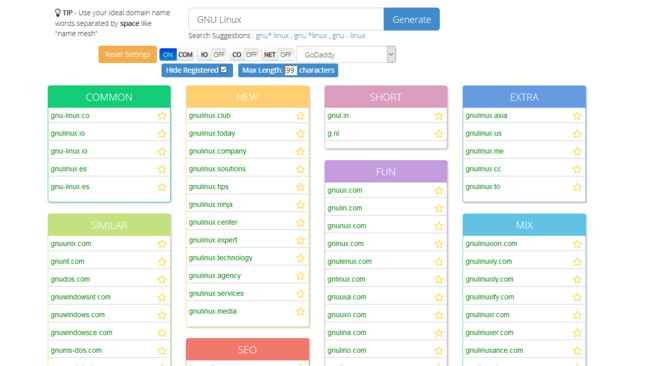
Task: Open the gnulinux.agency domain
Action: tap(215, 276)
